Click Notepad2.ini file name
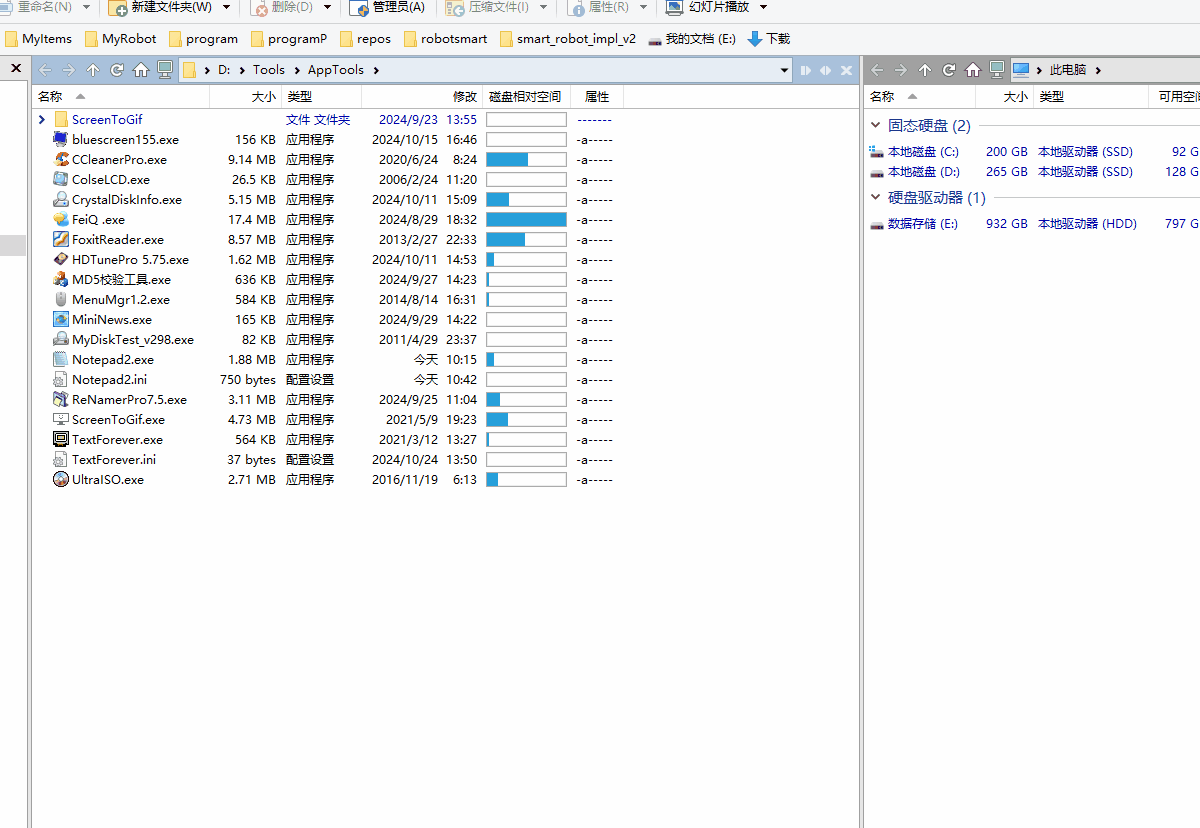1200x828 pixels. pyautogui.click(x=109, y=380)
